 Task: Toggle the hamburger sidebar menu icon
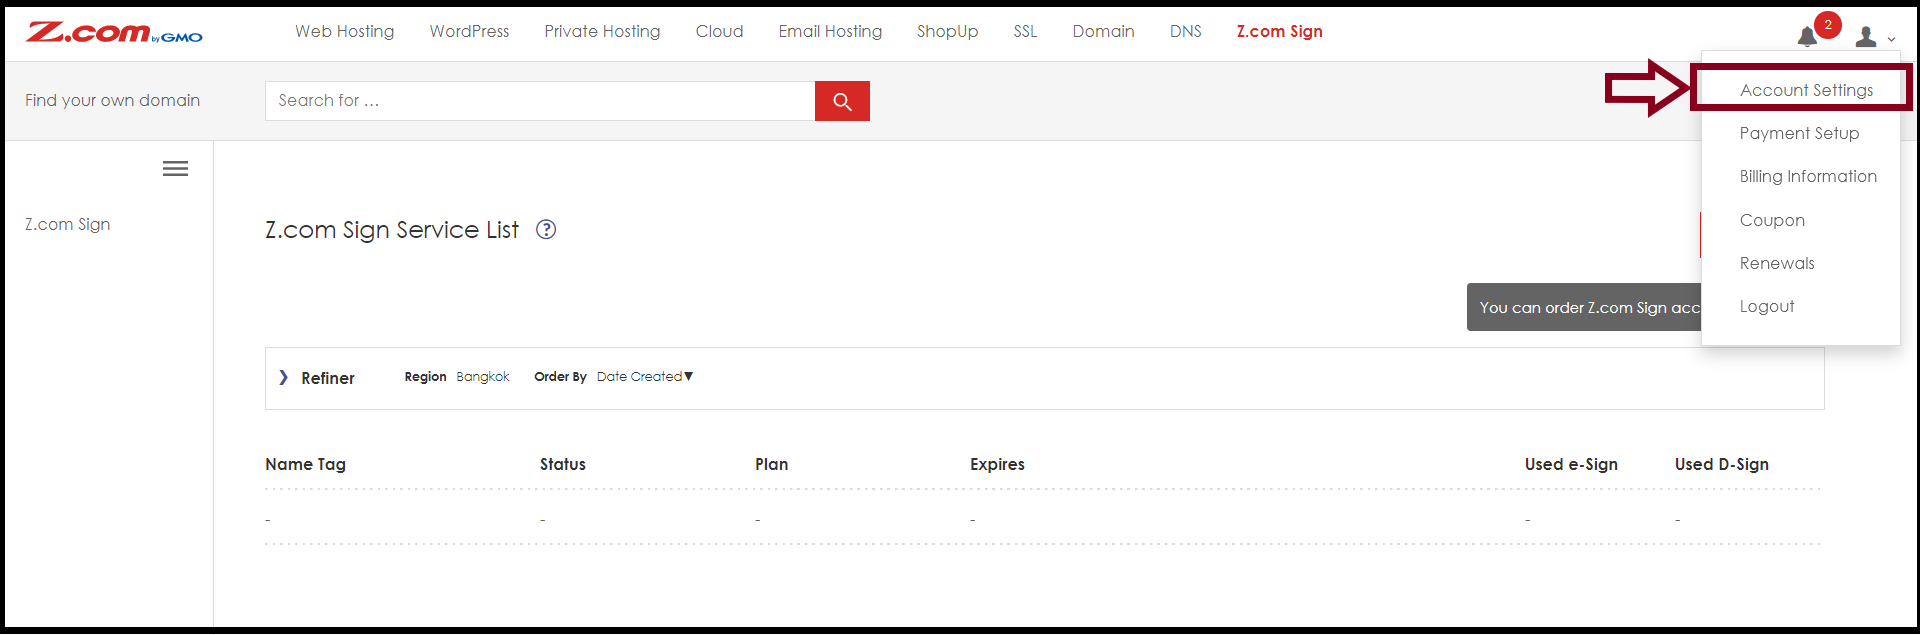pyautogui.click(x=175, y=169)
